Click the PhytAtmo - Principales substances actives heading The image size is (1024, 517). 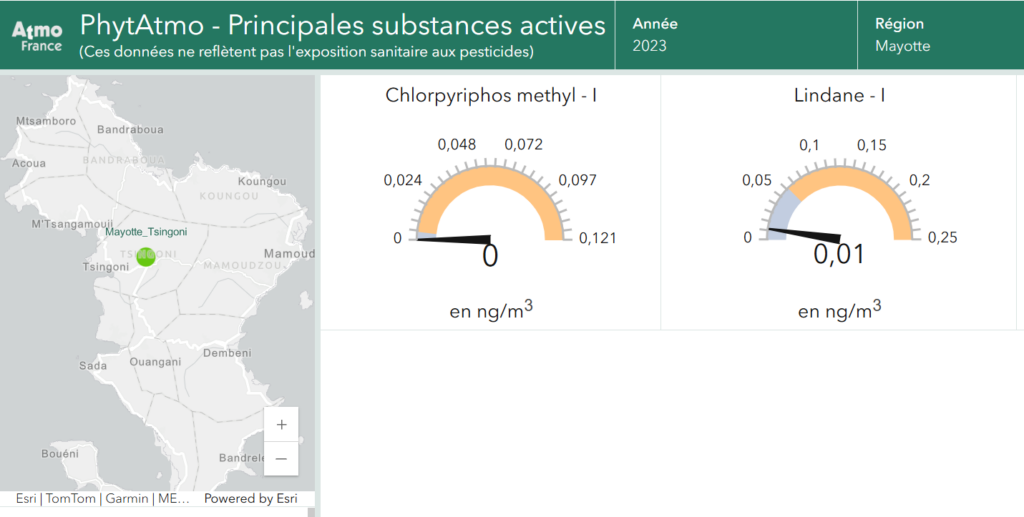click(343, 25)
